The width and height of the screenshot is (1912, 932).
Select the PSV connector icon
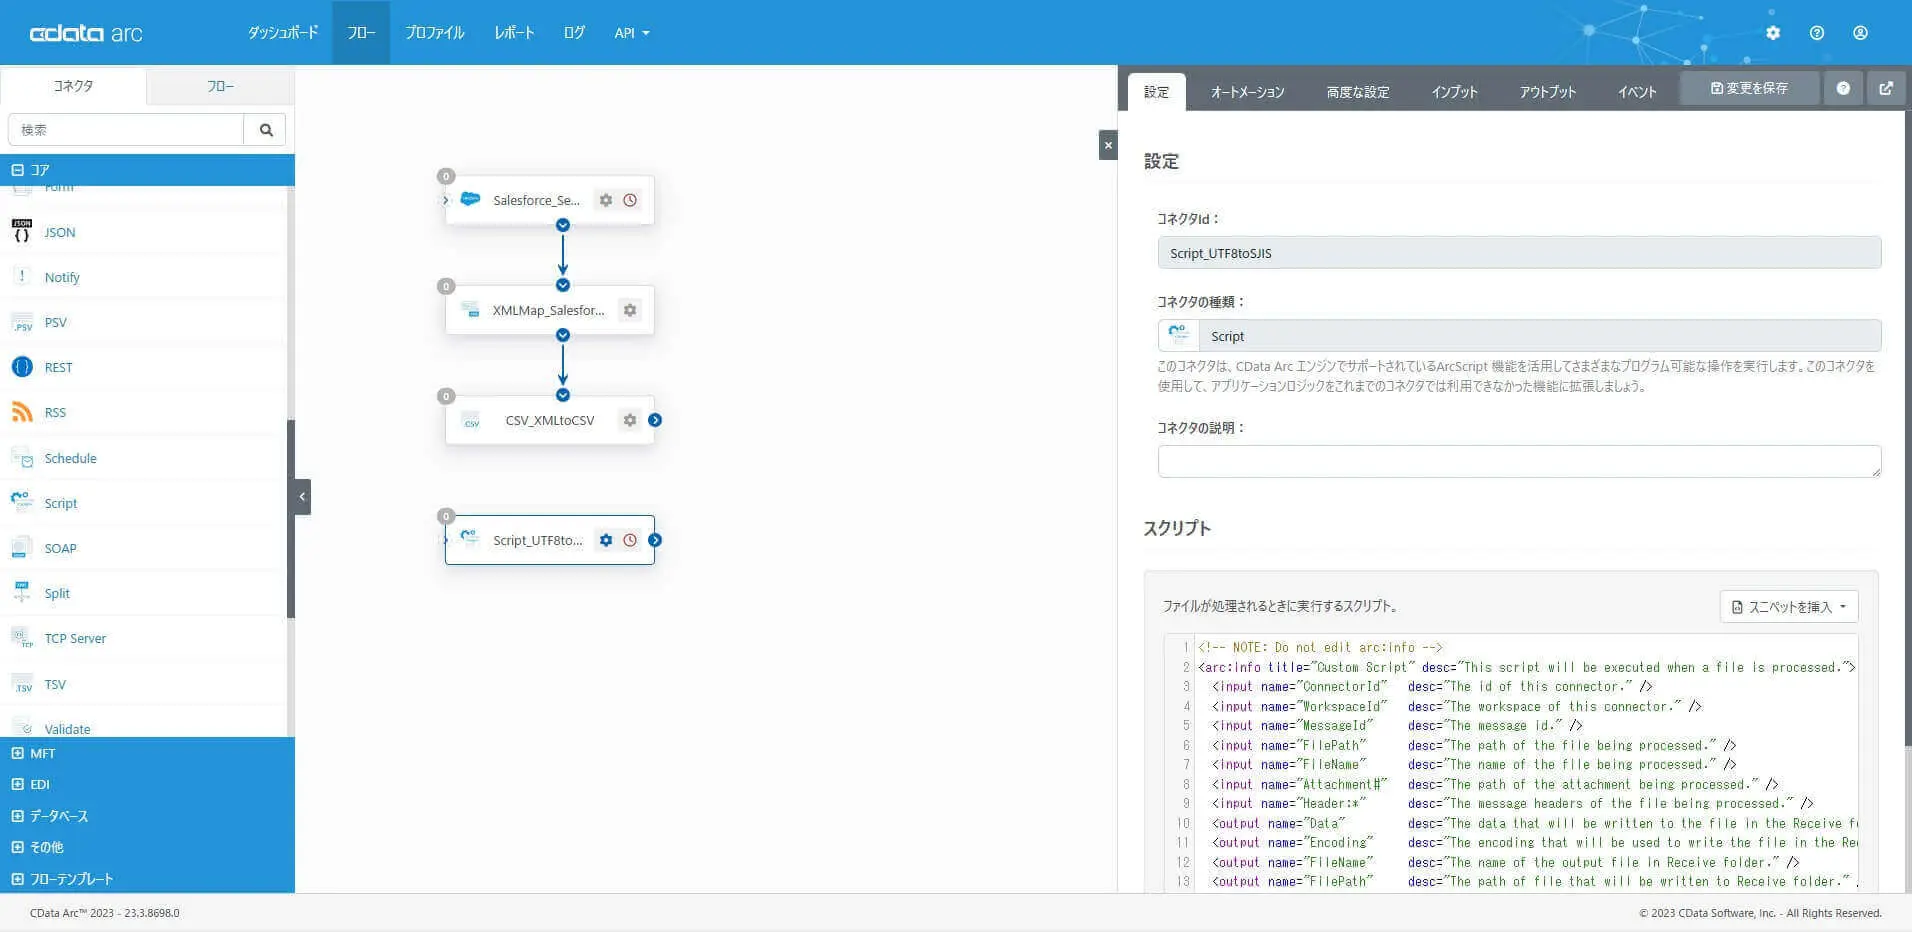pos(22,322)
